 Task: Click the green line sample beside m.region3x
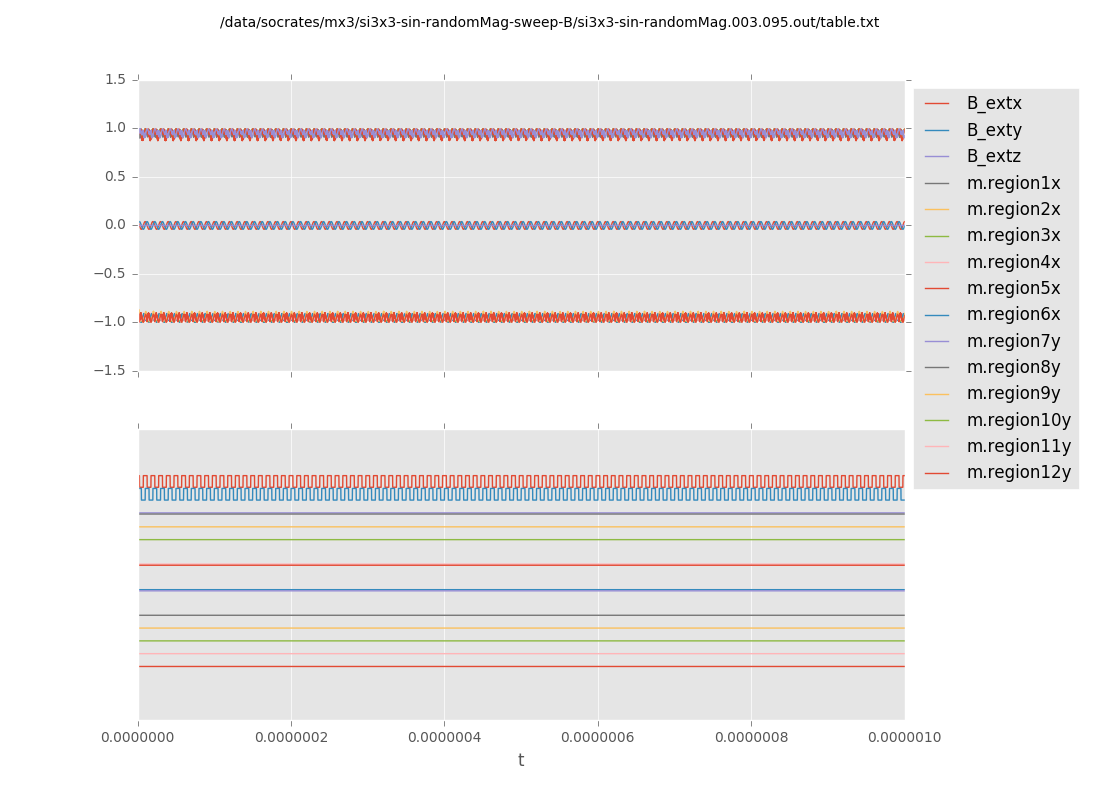(x=937, y=236)
